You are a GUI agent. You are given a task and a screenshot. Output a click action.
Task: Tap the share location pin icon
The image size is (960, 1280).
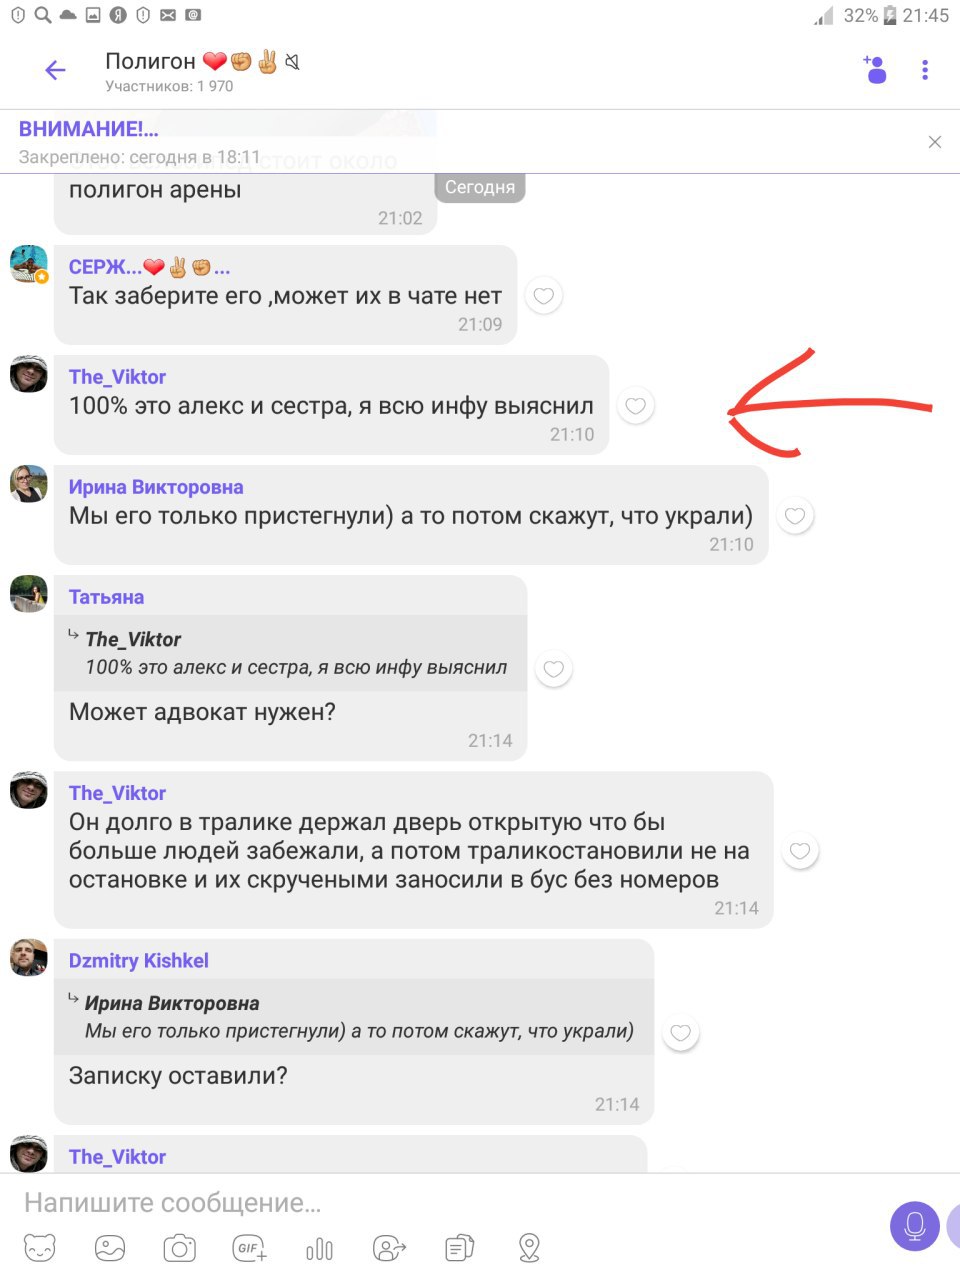tap(530, 1248)
